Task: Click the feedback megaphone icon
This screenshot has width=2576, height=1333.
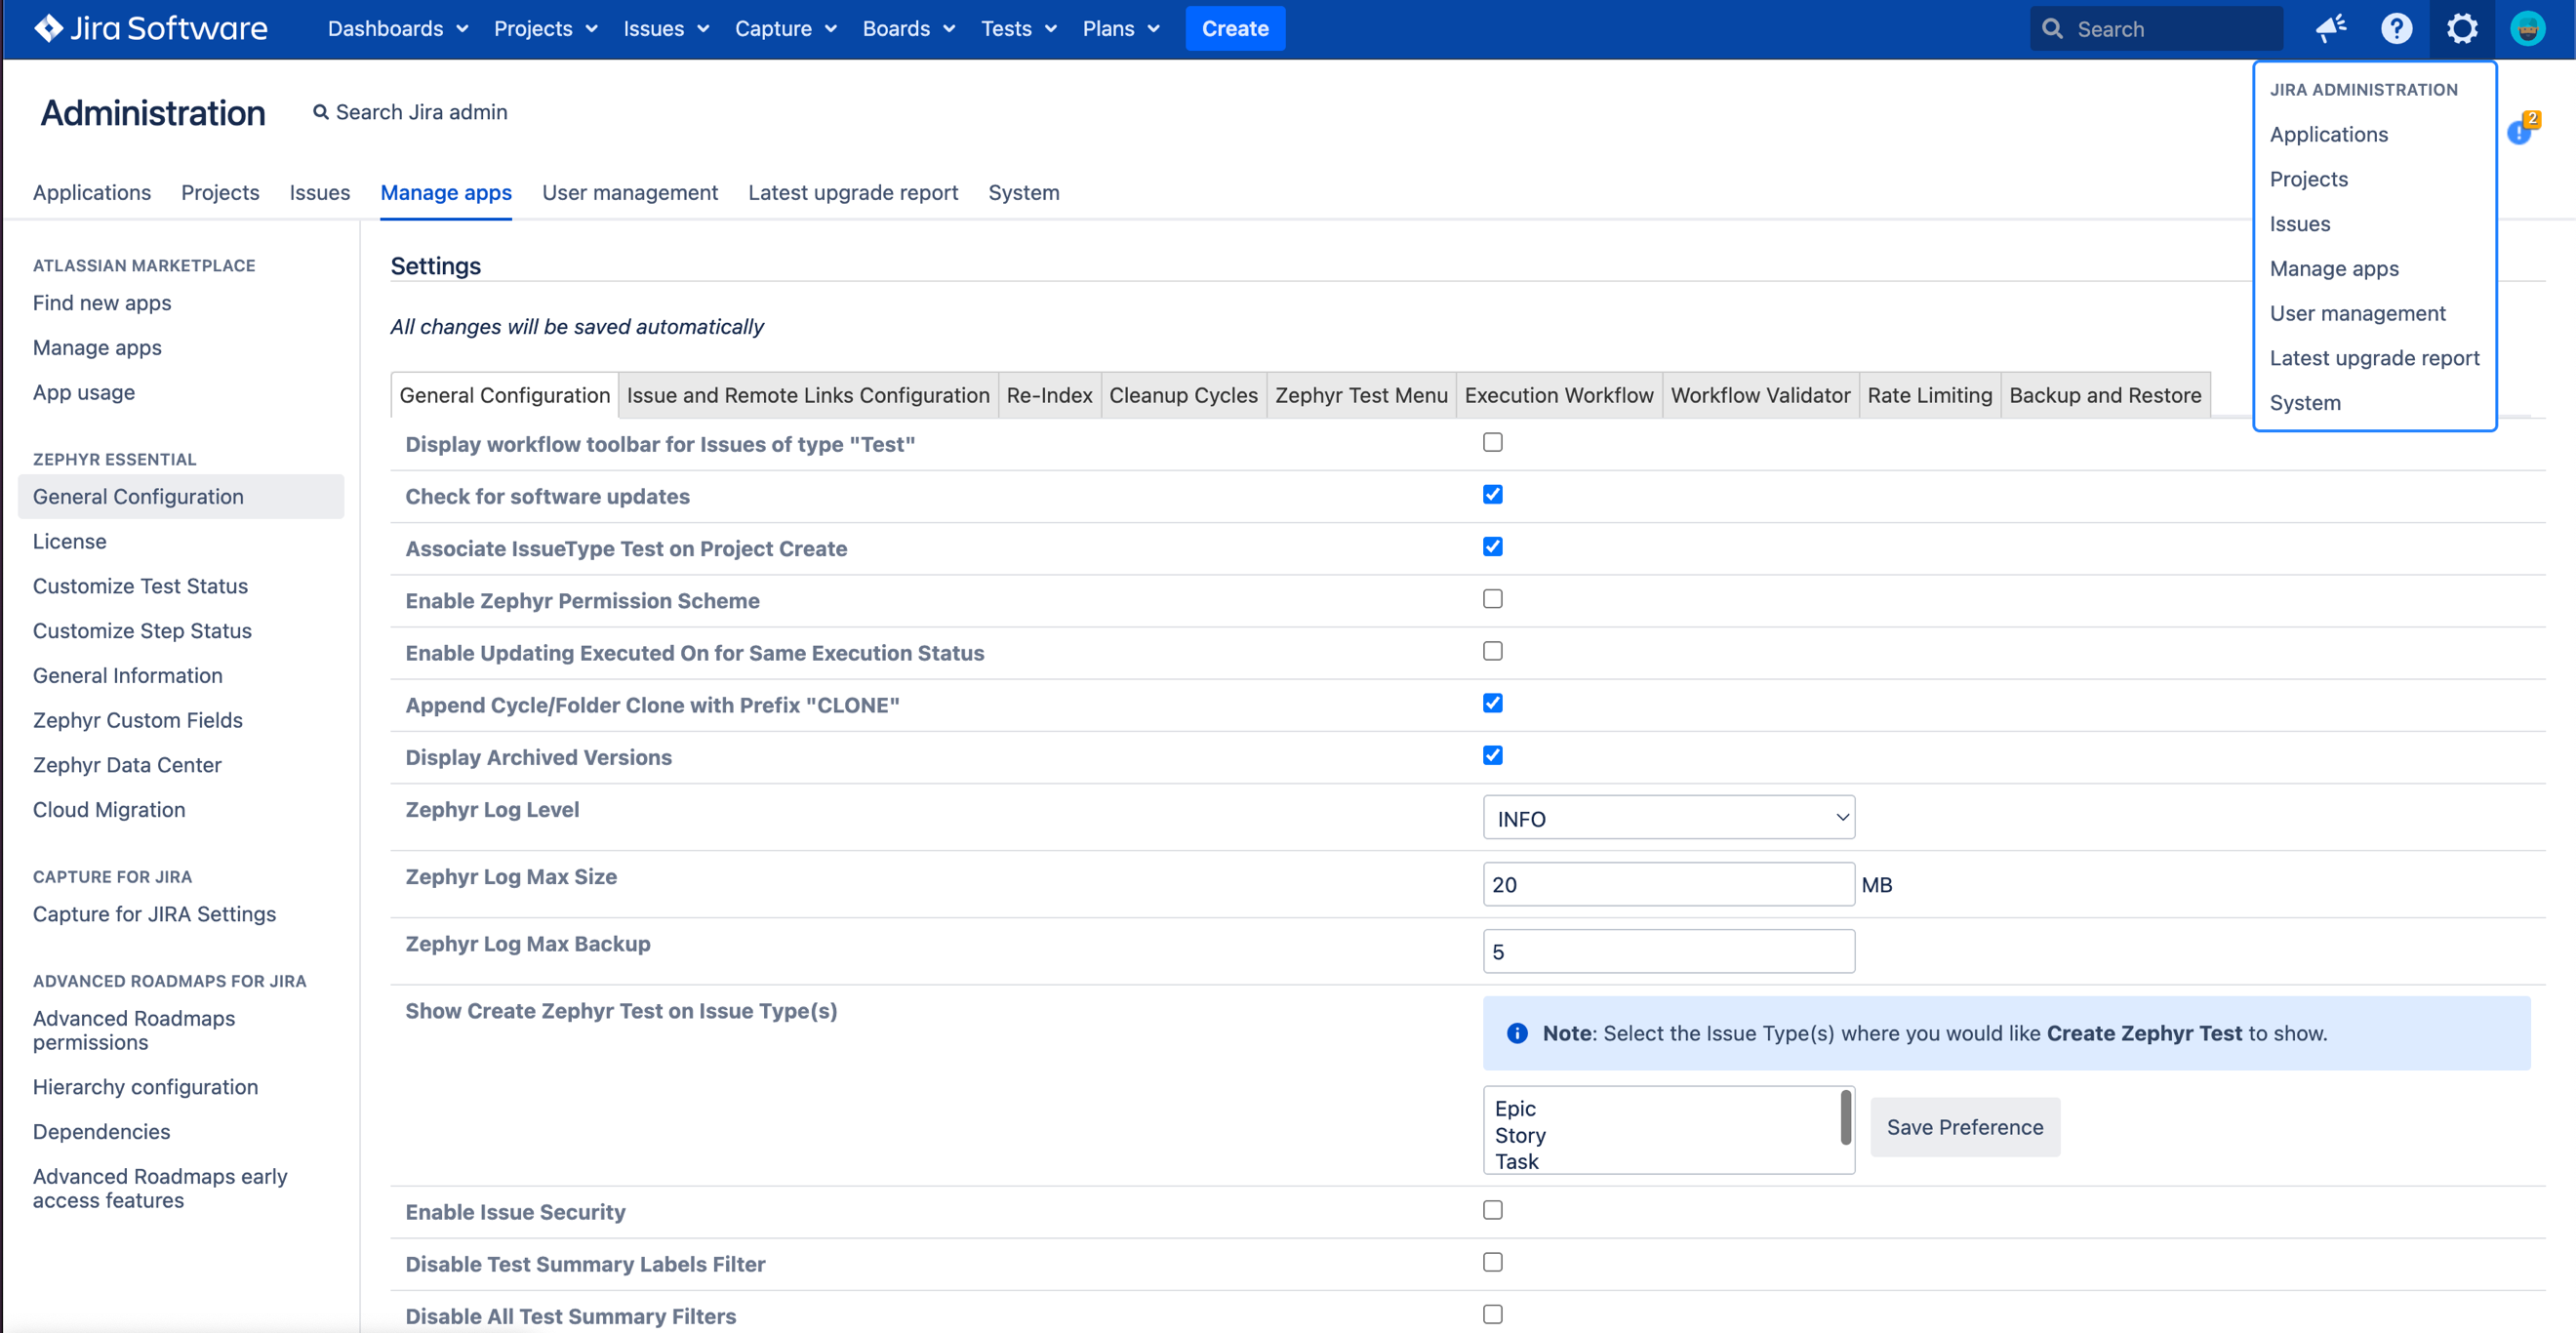Action: coord(2332,28)
